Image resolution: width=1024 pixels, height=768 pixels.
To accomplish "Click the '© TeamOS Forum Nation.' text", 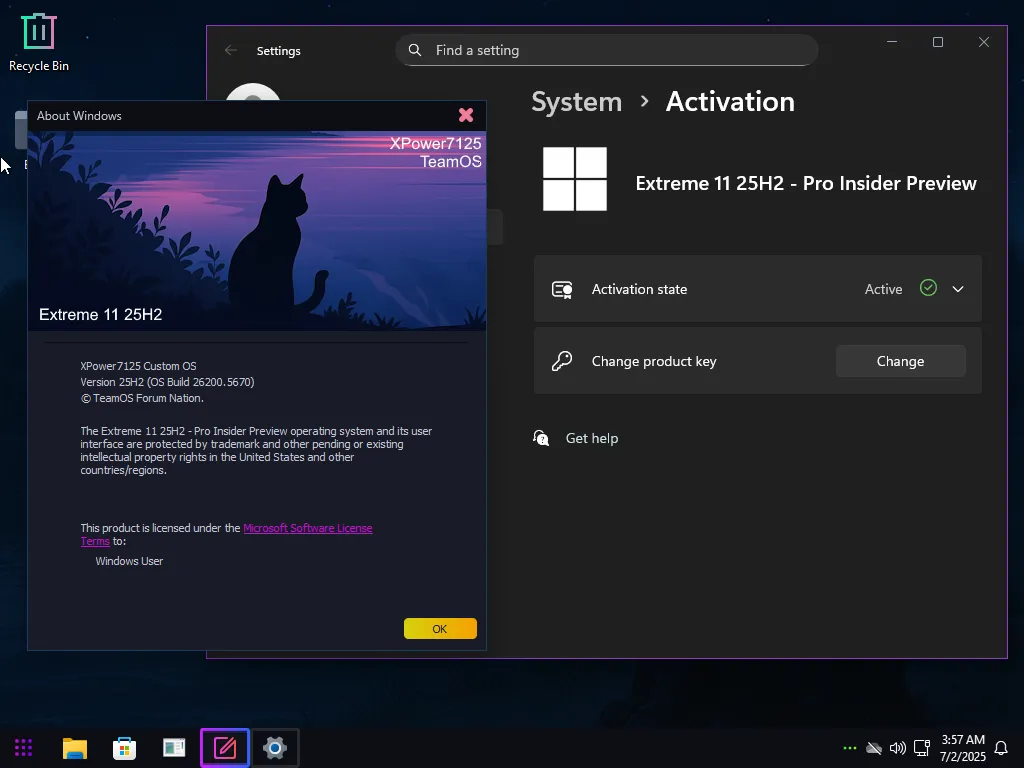I will 142,398.
